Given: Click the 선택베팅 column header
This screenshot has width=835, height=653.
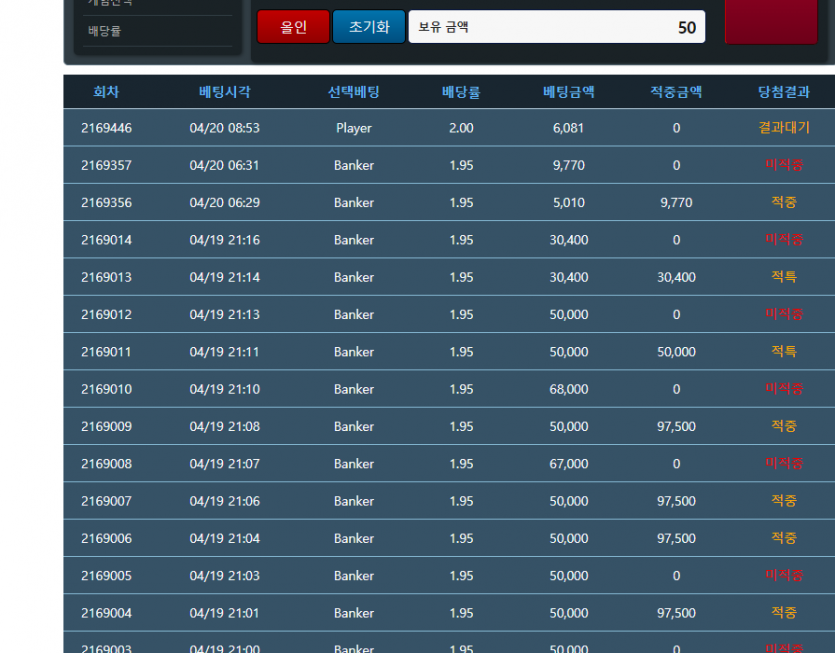Looking at the screenshot, I should click(x=353, y=92).
